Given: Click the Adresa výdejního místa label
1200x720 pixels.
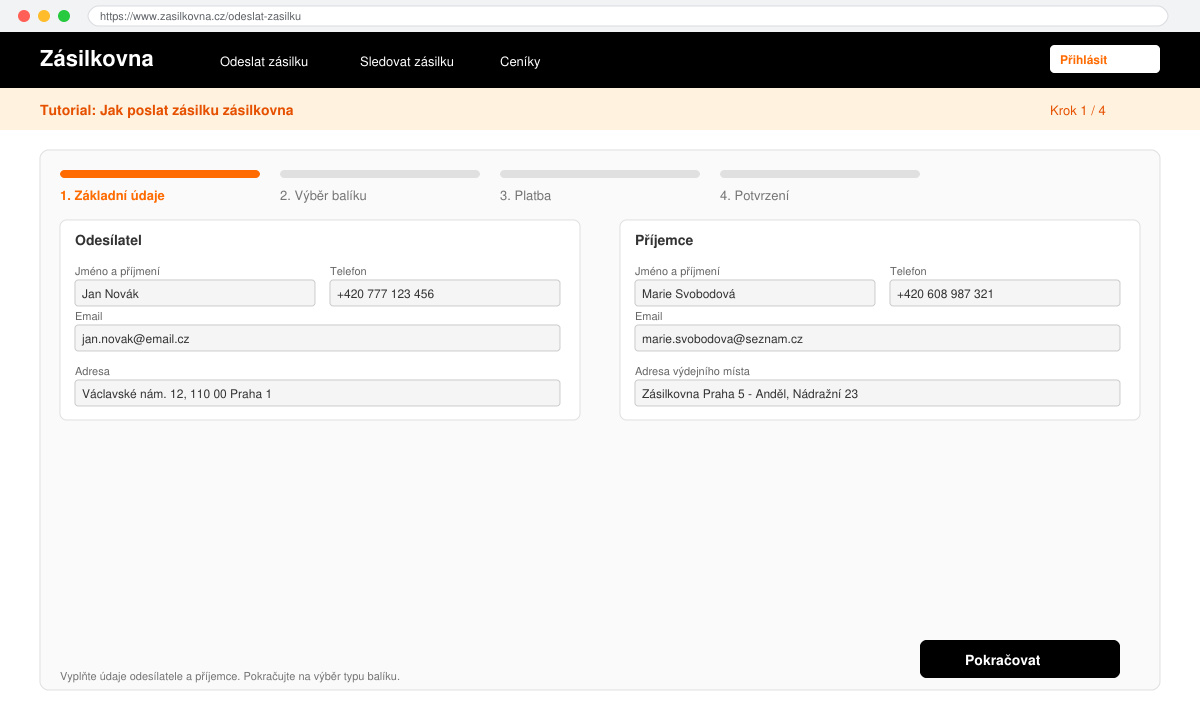Looking at the screenshot, I should (692, 371).
